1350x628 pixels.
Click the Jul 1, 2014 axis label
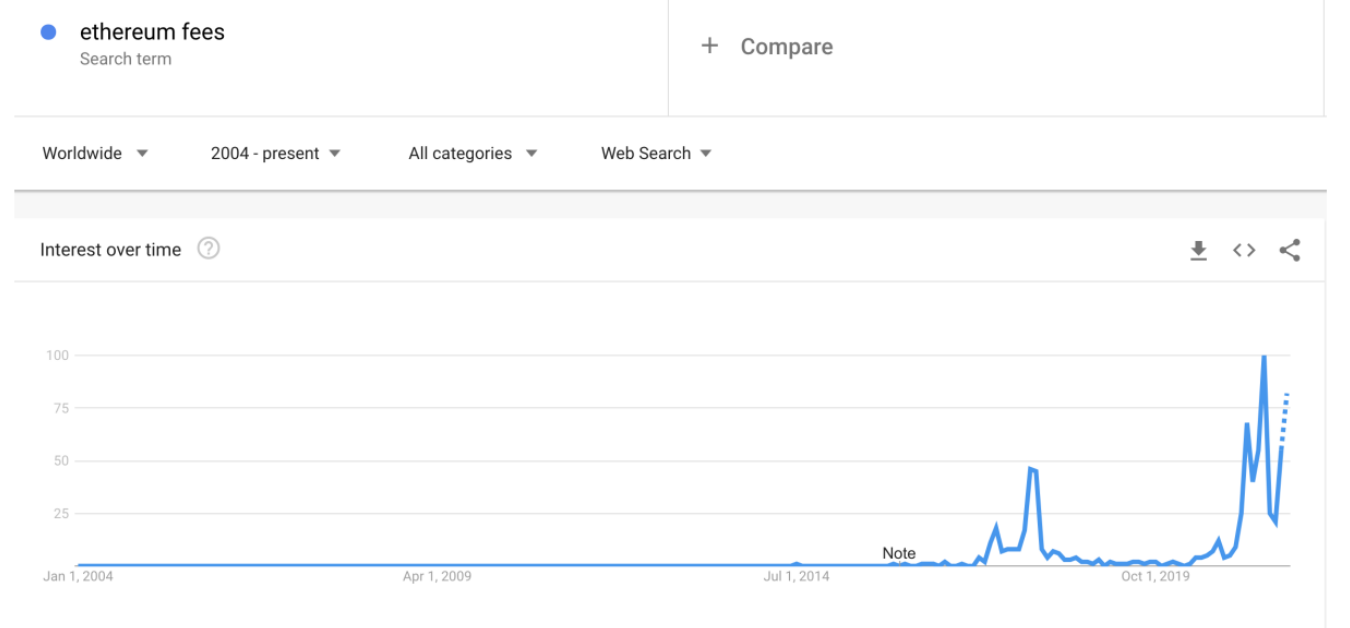[796, 577]
